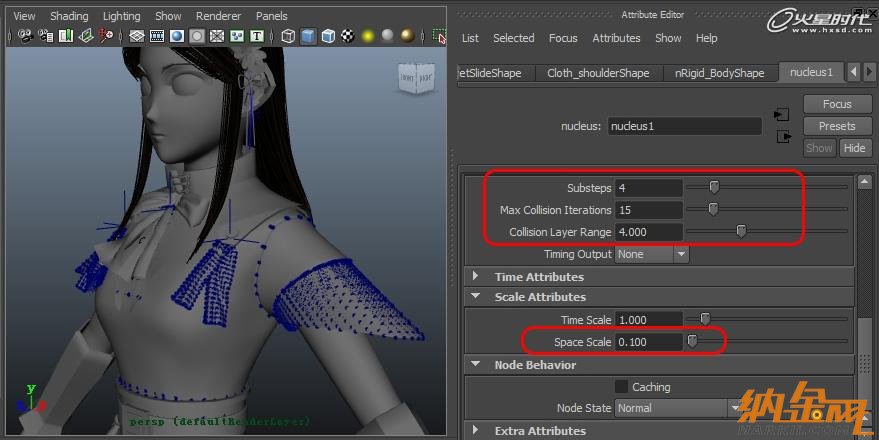Image resolution: width=879 pixels, height=440 pixels.
Task: Click the Substeps slider handle
Action: coord(714,187)
